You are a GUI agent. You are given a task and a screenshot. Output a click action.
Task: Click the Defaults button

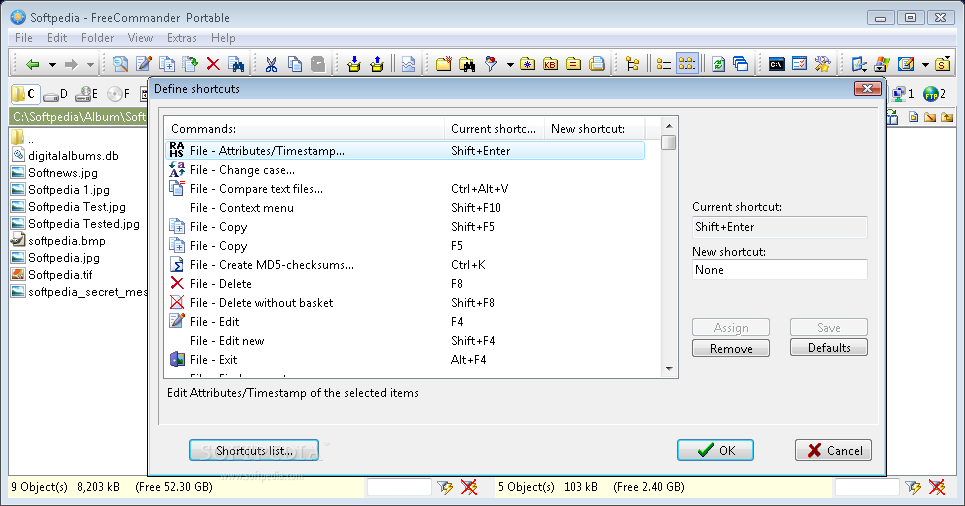click(x=828, y=347)
